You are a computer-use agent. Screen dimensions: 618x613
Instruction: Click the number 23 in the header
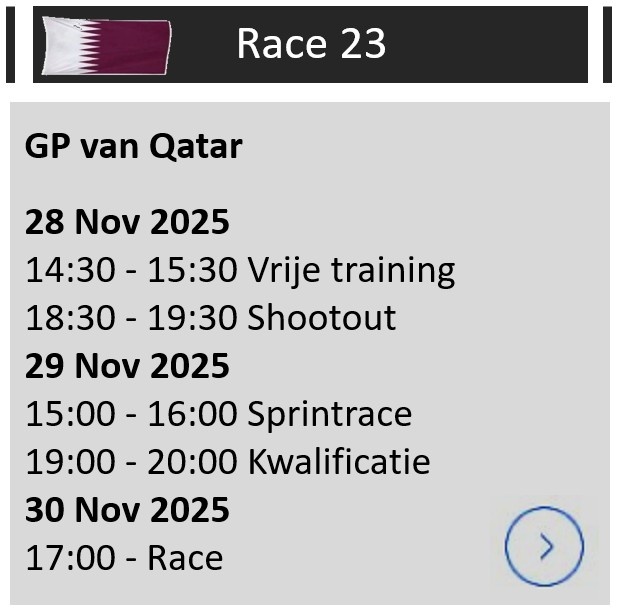coord(364,44)
